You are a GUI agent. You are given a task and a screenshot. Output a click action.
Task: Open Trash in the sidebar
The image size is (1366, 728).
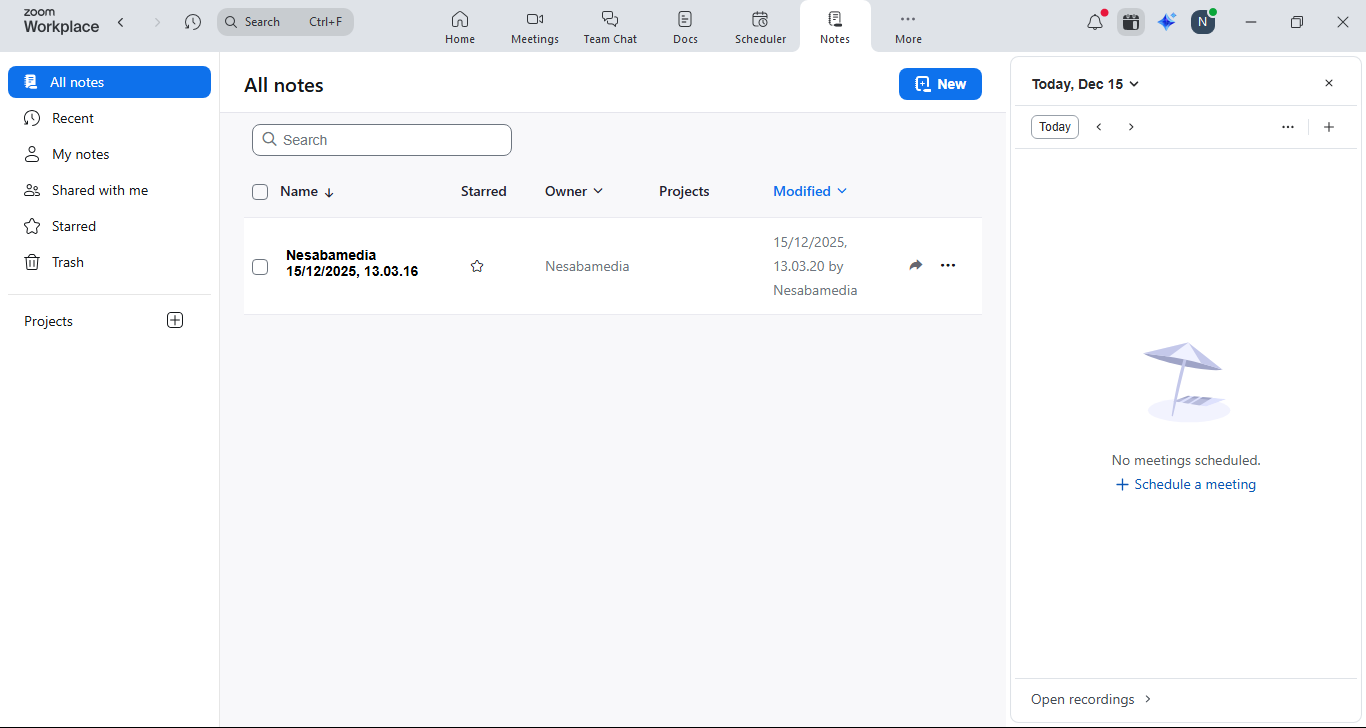coord(68,262)
